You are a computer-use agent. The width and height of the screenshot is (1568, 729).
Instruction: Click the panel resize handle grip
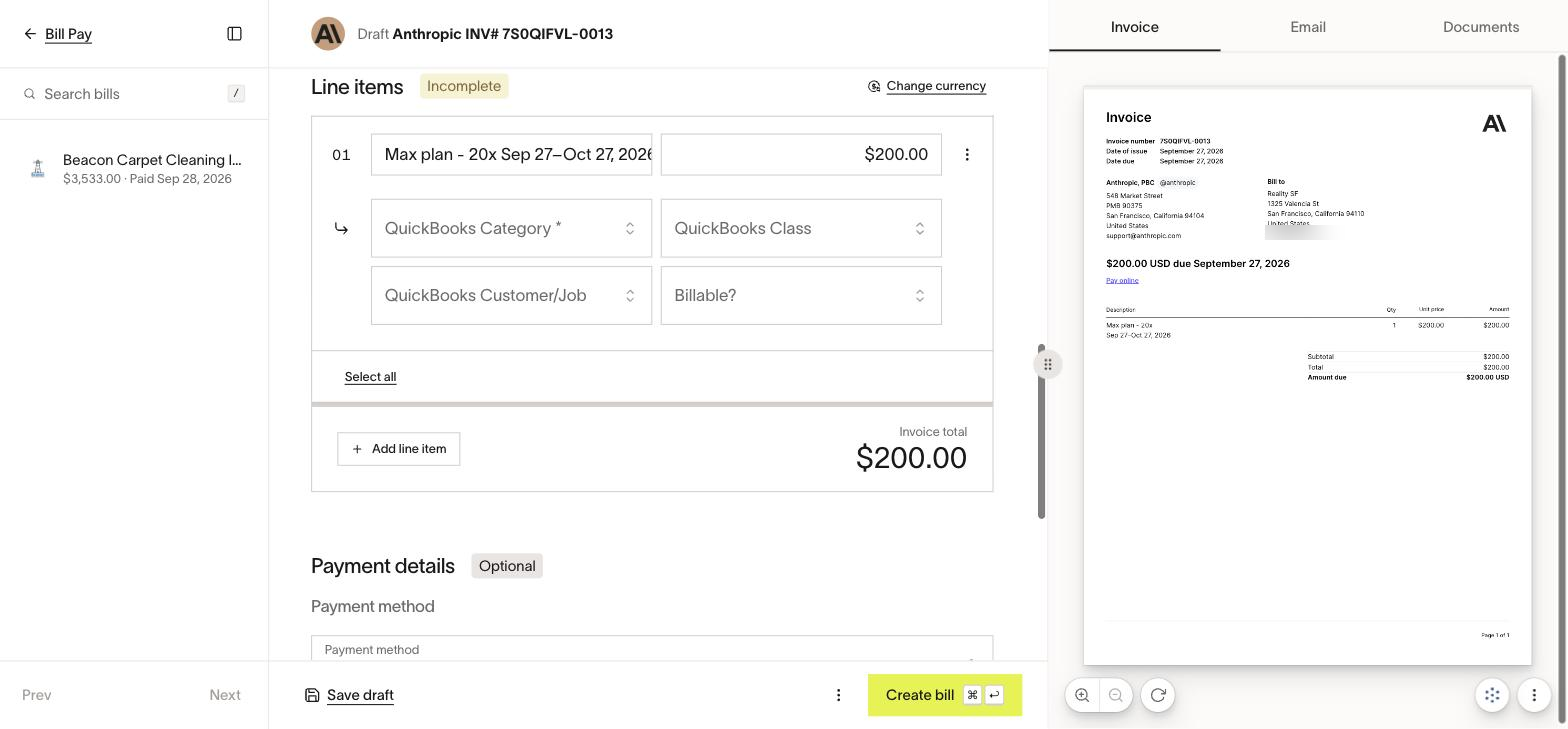click(1048, 364)
